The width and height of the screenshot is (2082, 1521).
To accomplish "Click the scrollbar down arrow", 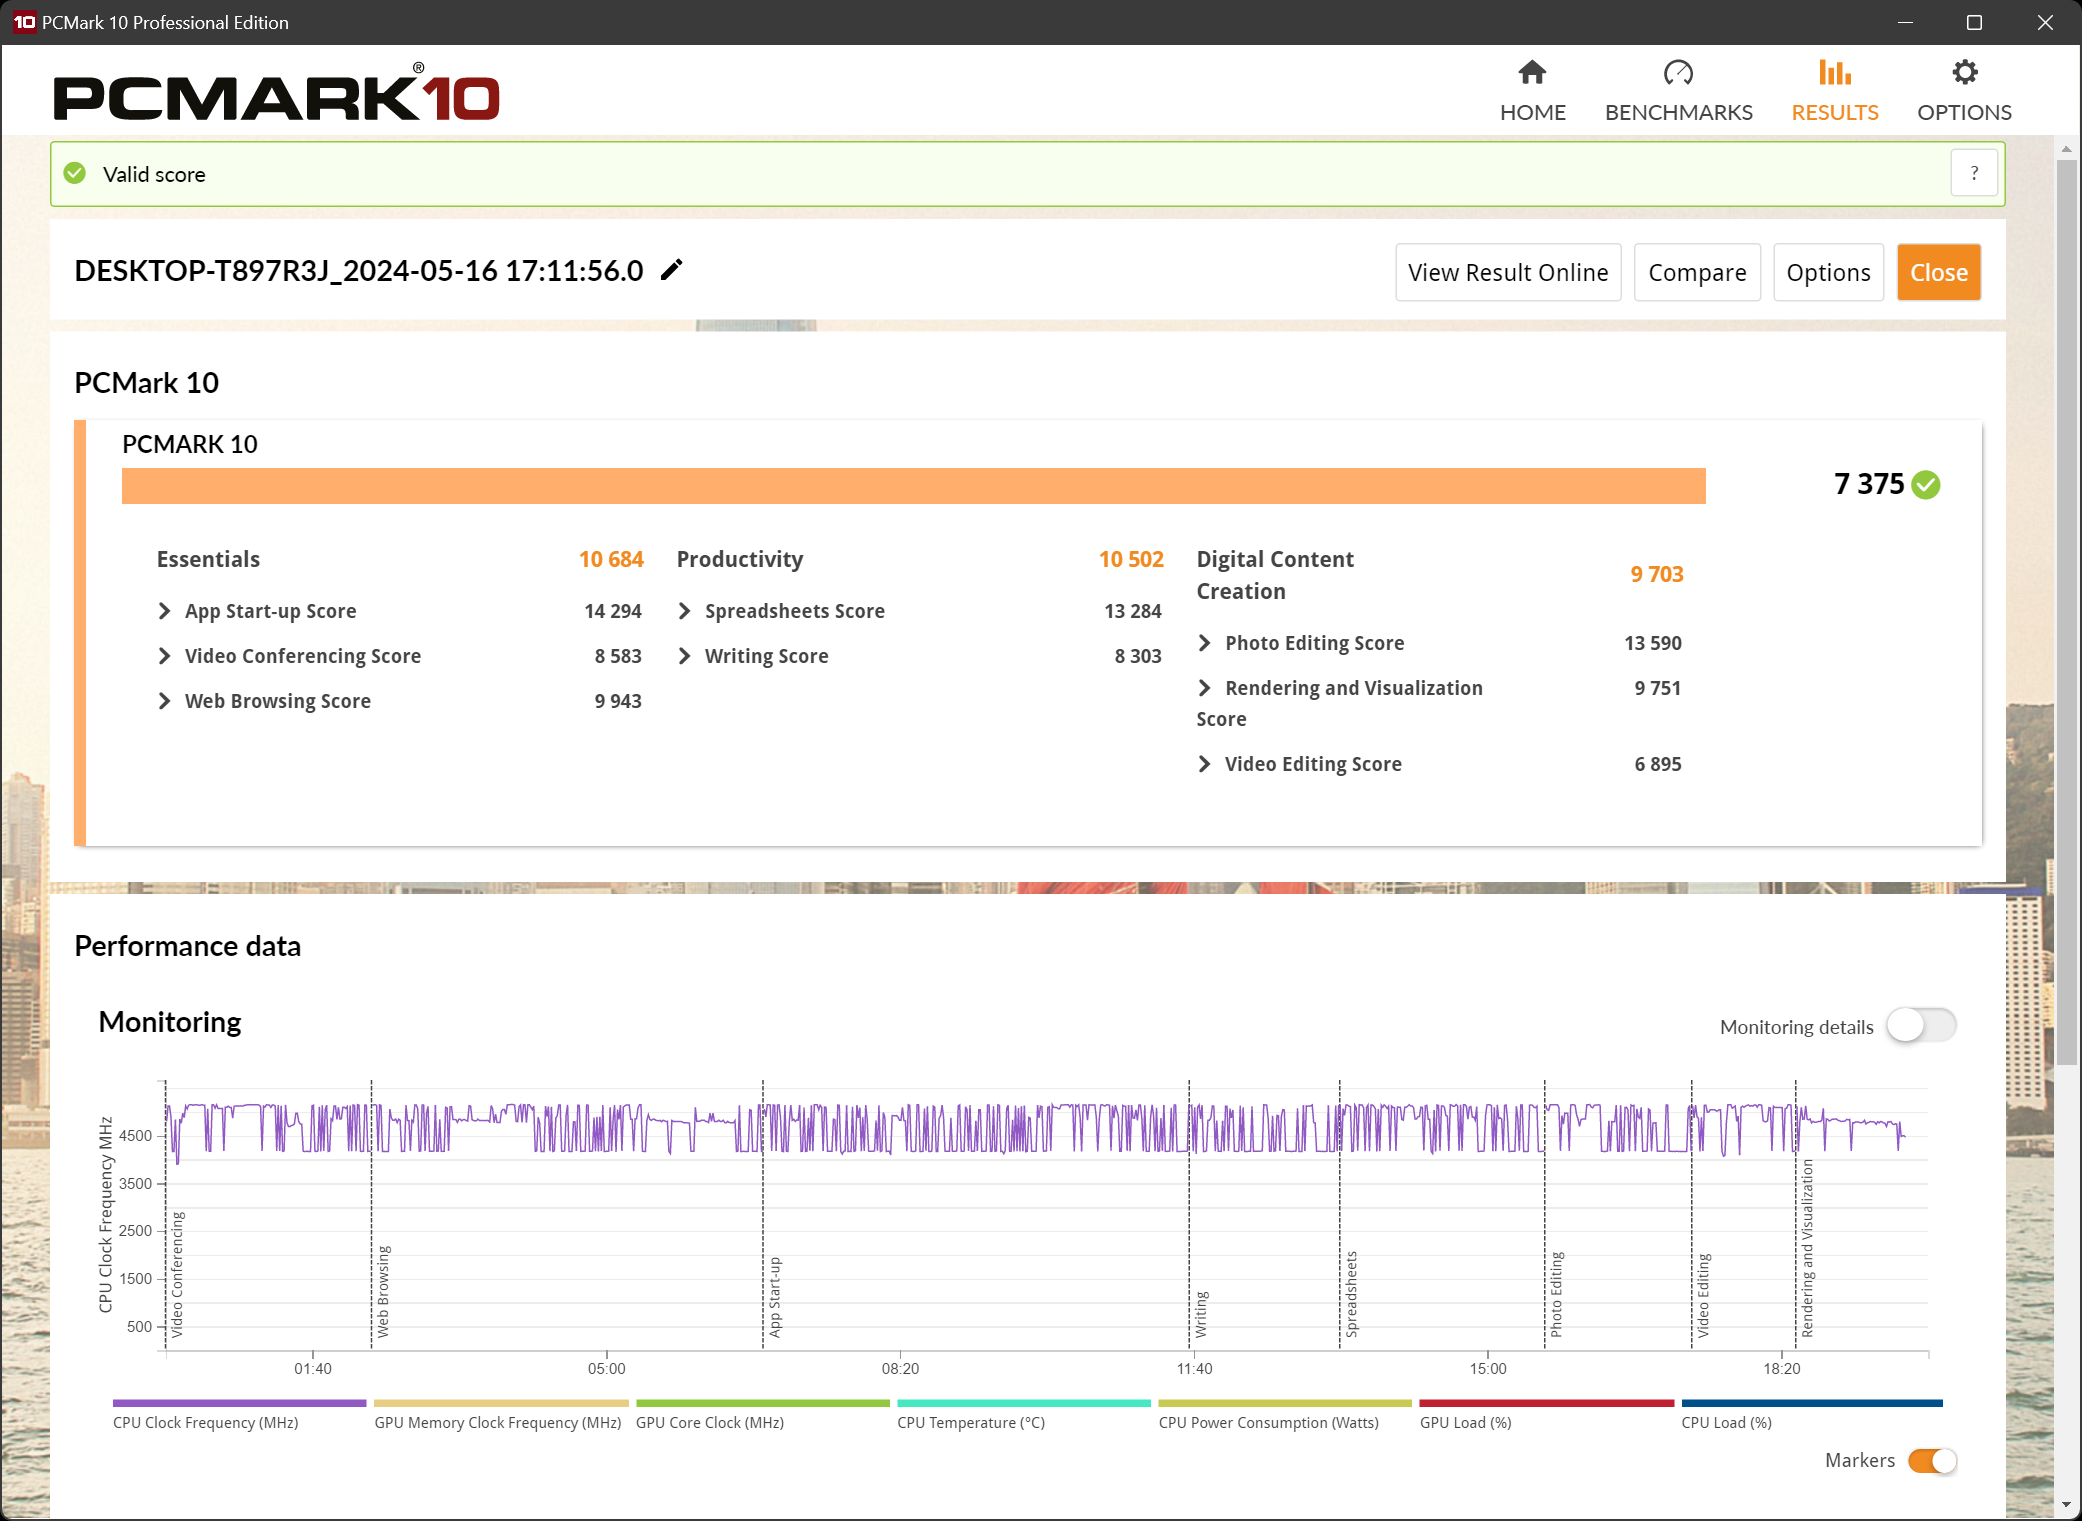I will [2066, 1505].
